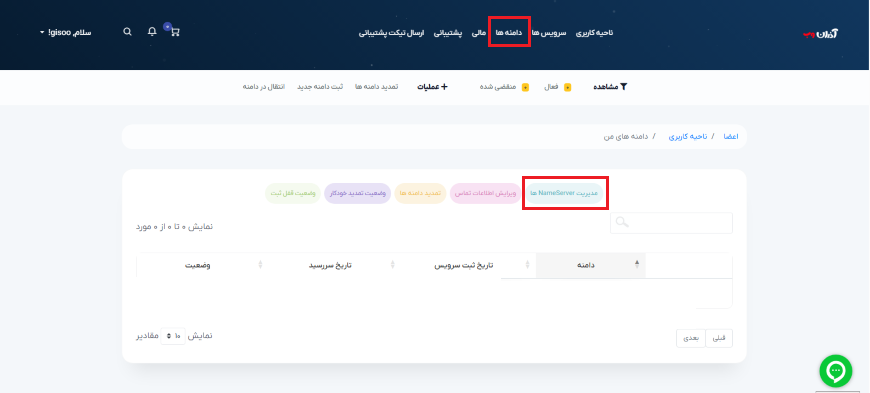Click the «تمدید دامنه ها» action link
This screenshot has height=393, width=870.
tap(377, 87)
